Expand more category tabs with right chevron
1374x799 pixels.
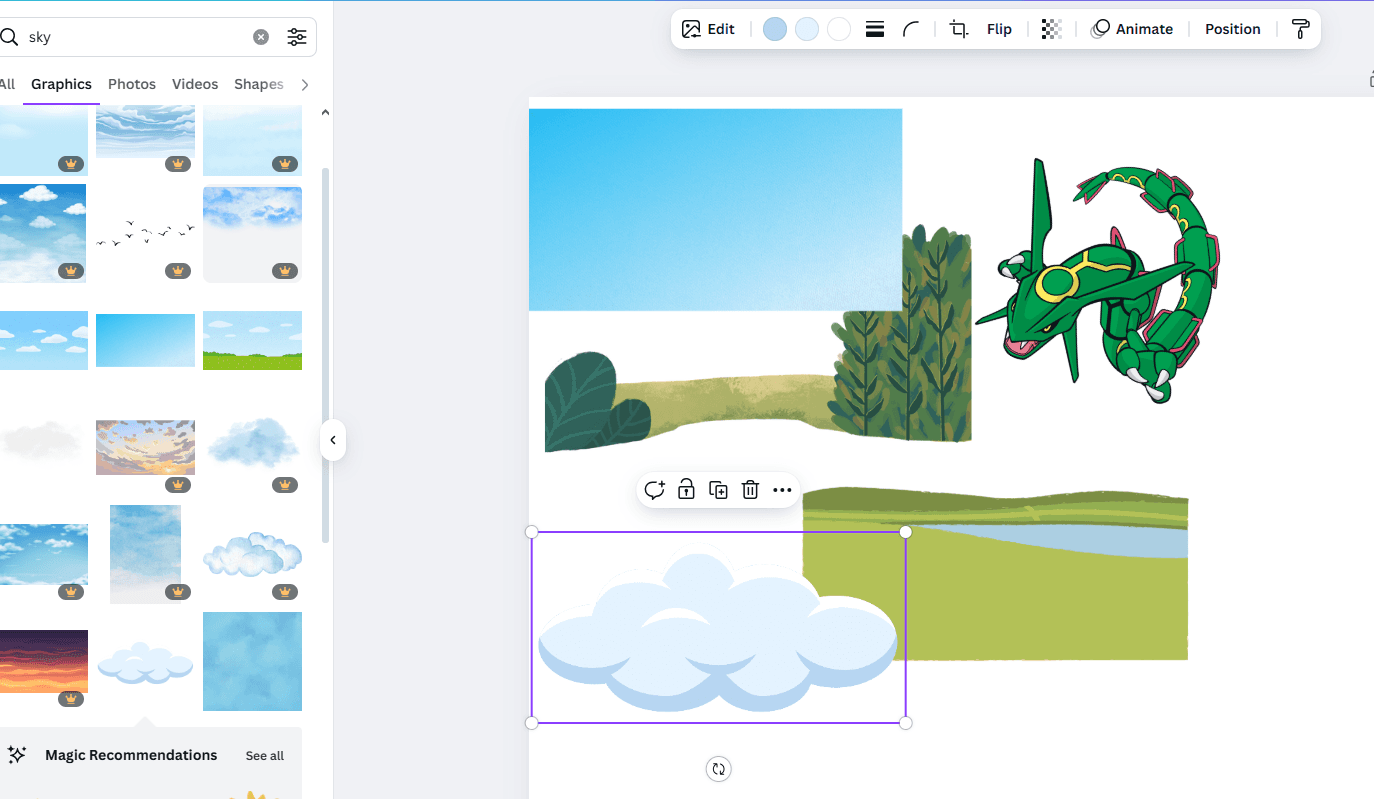(305, 85)
